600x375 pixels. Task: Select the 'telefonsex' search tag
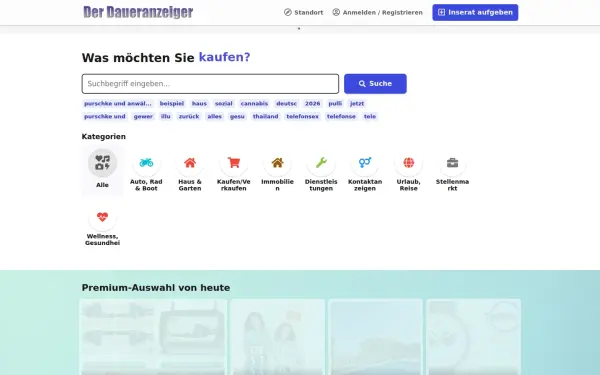click(x=303, y=116)
